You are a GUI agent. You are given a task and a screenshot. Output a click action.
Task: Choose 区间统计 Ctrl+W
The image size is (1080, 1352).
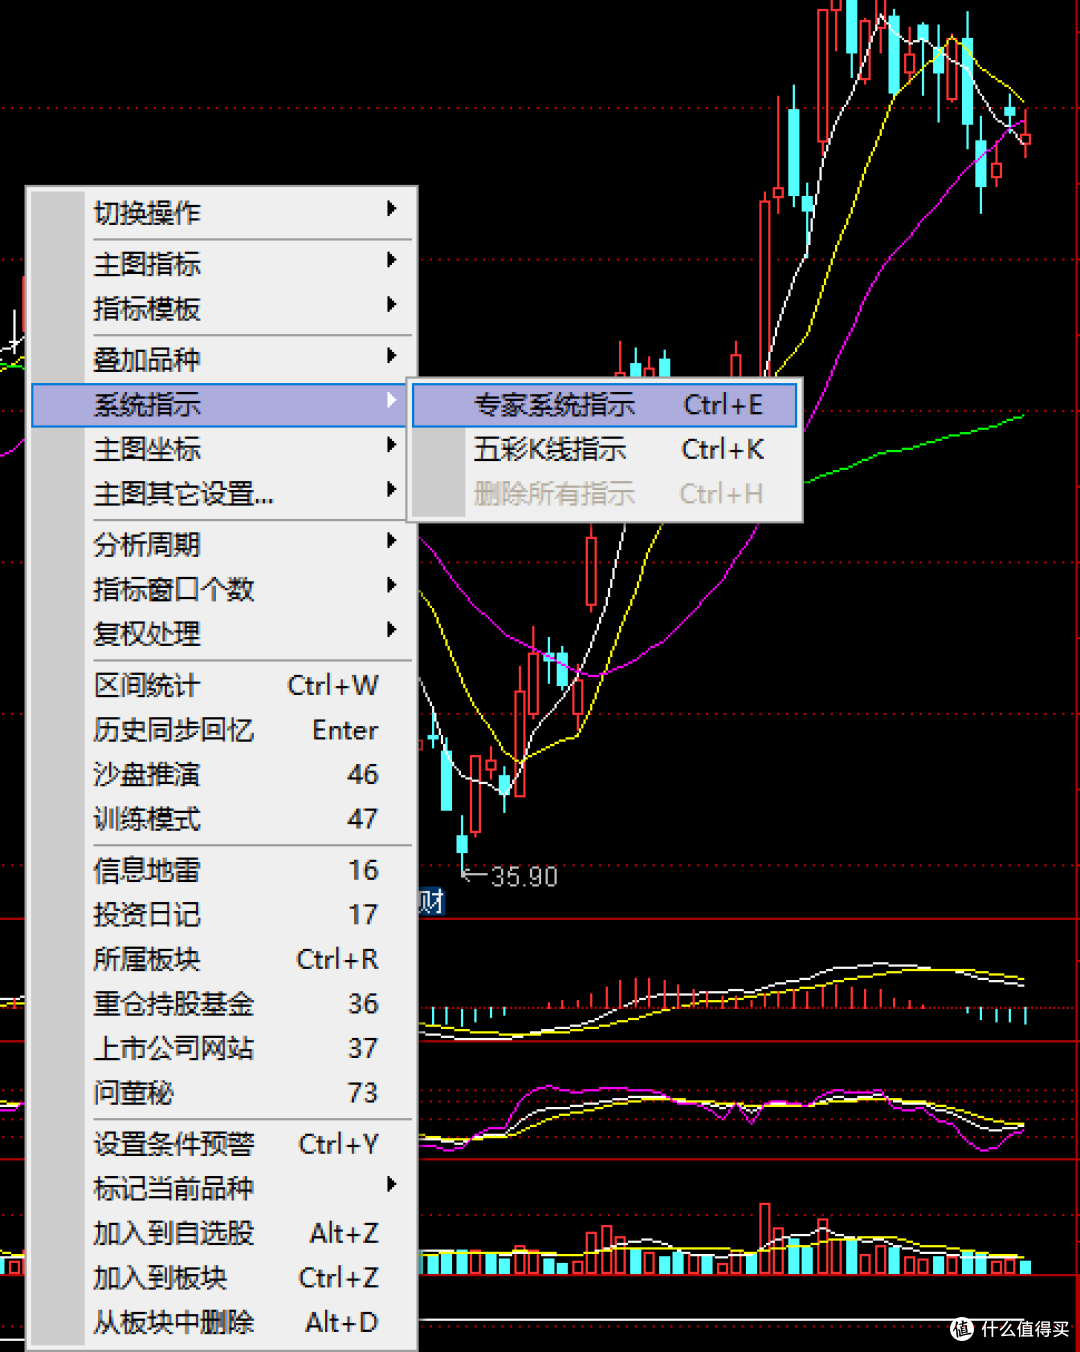[x=223, y=685]
